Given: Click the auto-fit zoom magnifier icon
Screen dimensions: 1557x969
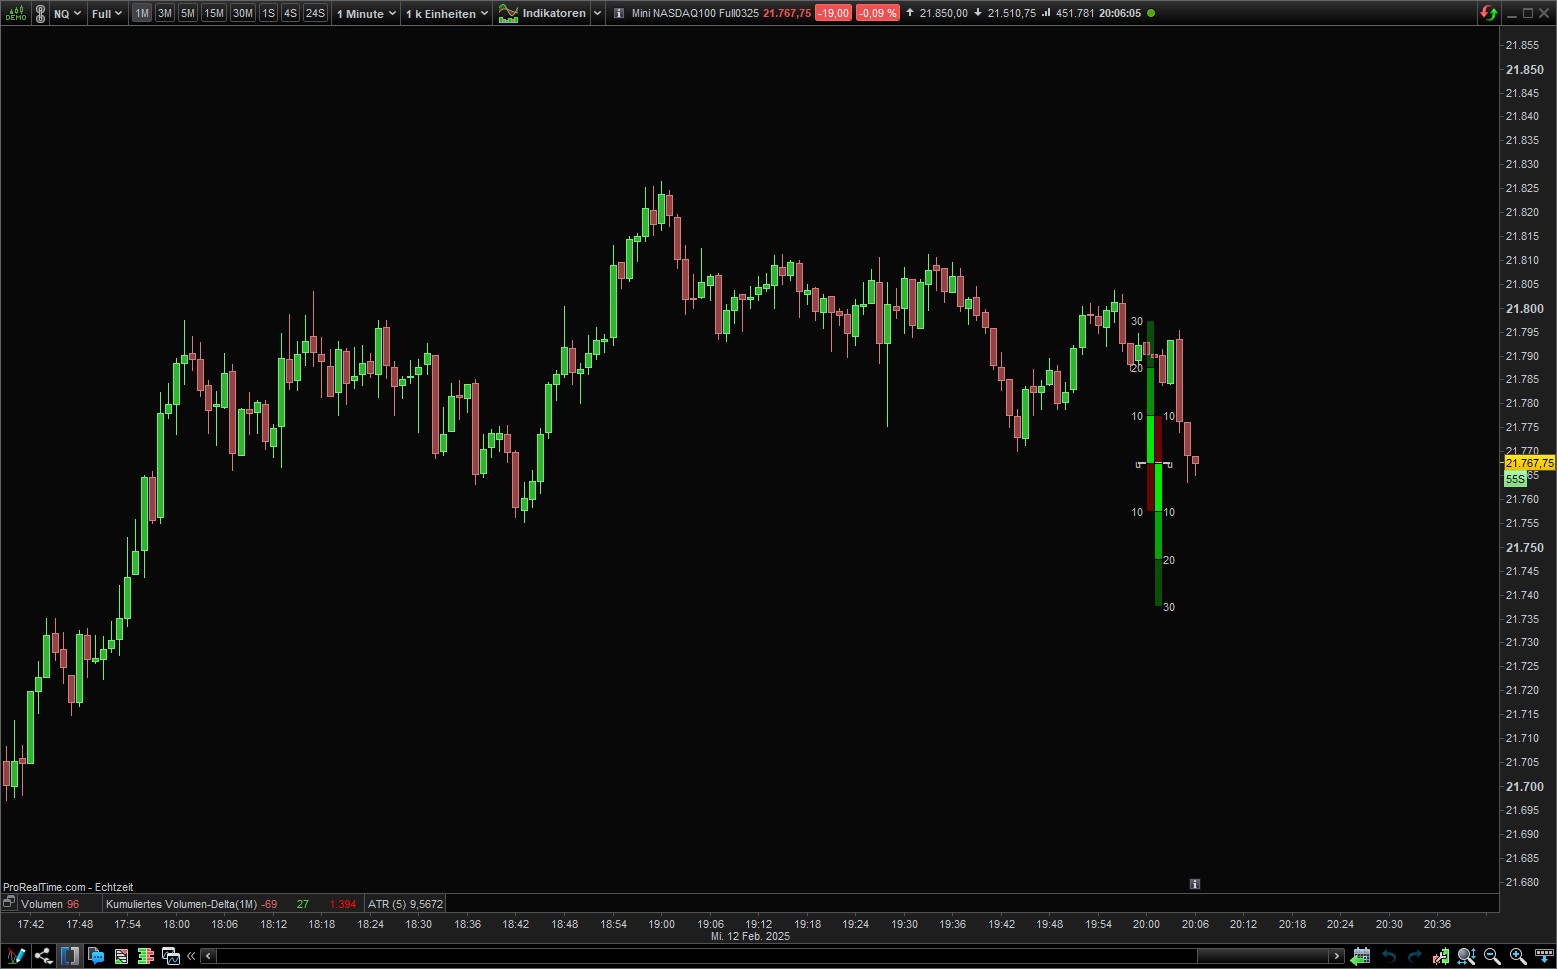Looking at the screenshot, I should (x=1465, y=956).
